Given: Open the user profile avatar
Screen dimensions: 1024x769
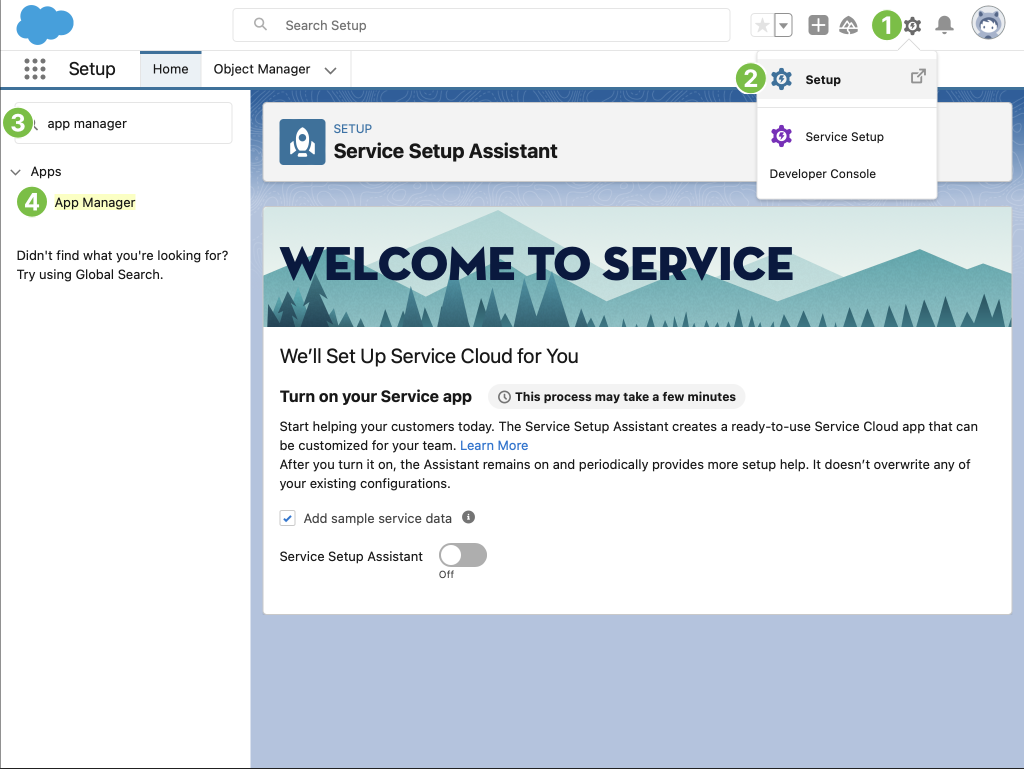Looking at the screenshot, I should 988,25.
